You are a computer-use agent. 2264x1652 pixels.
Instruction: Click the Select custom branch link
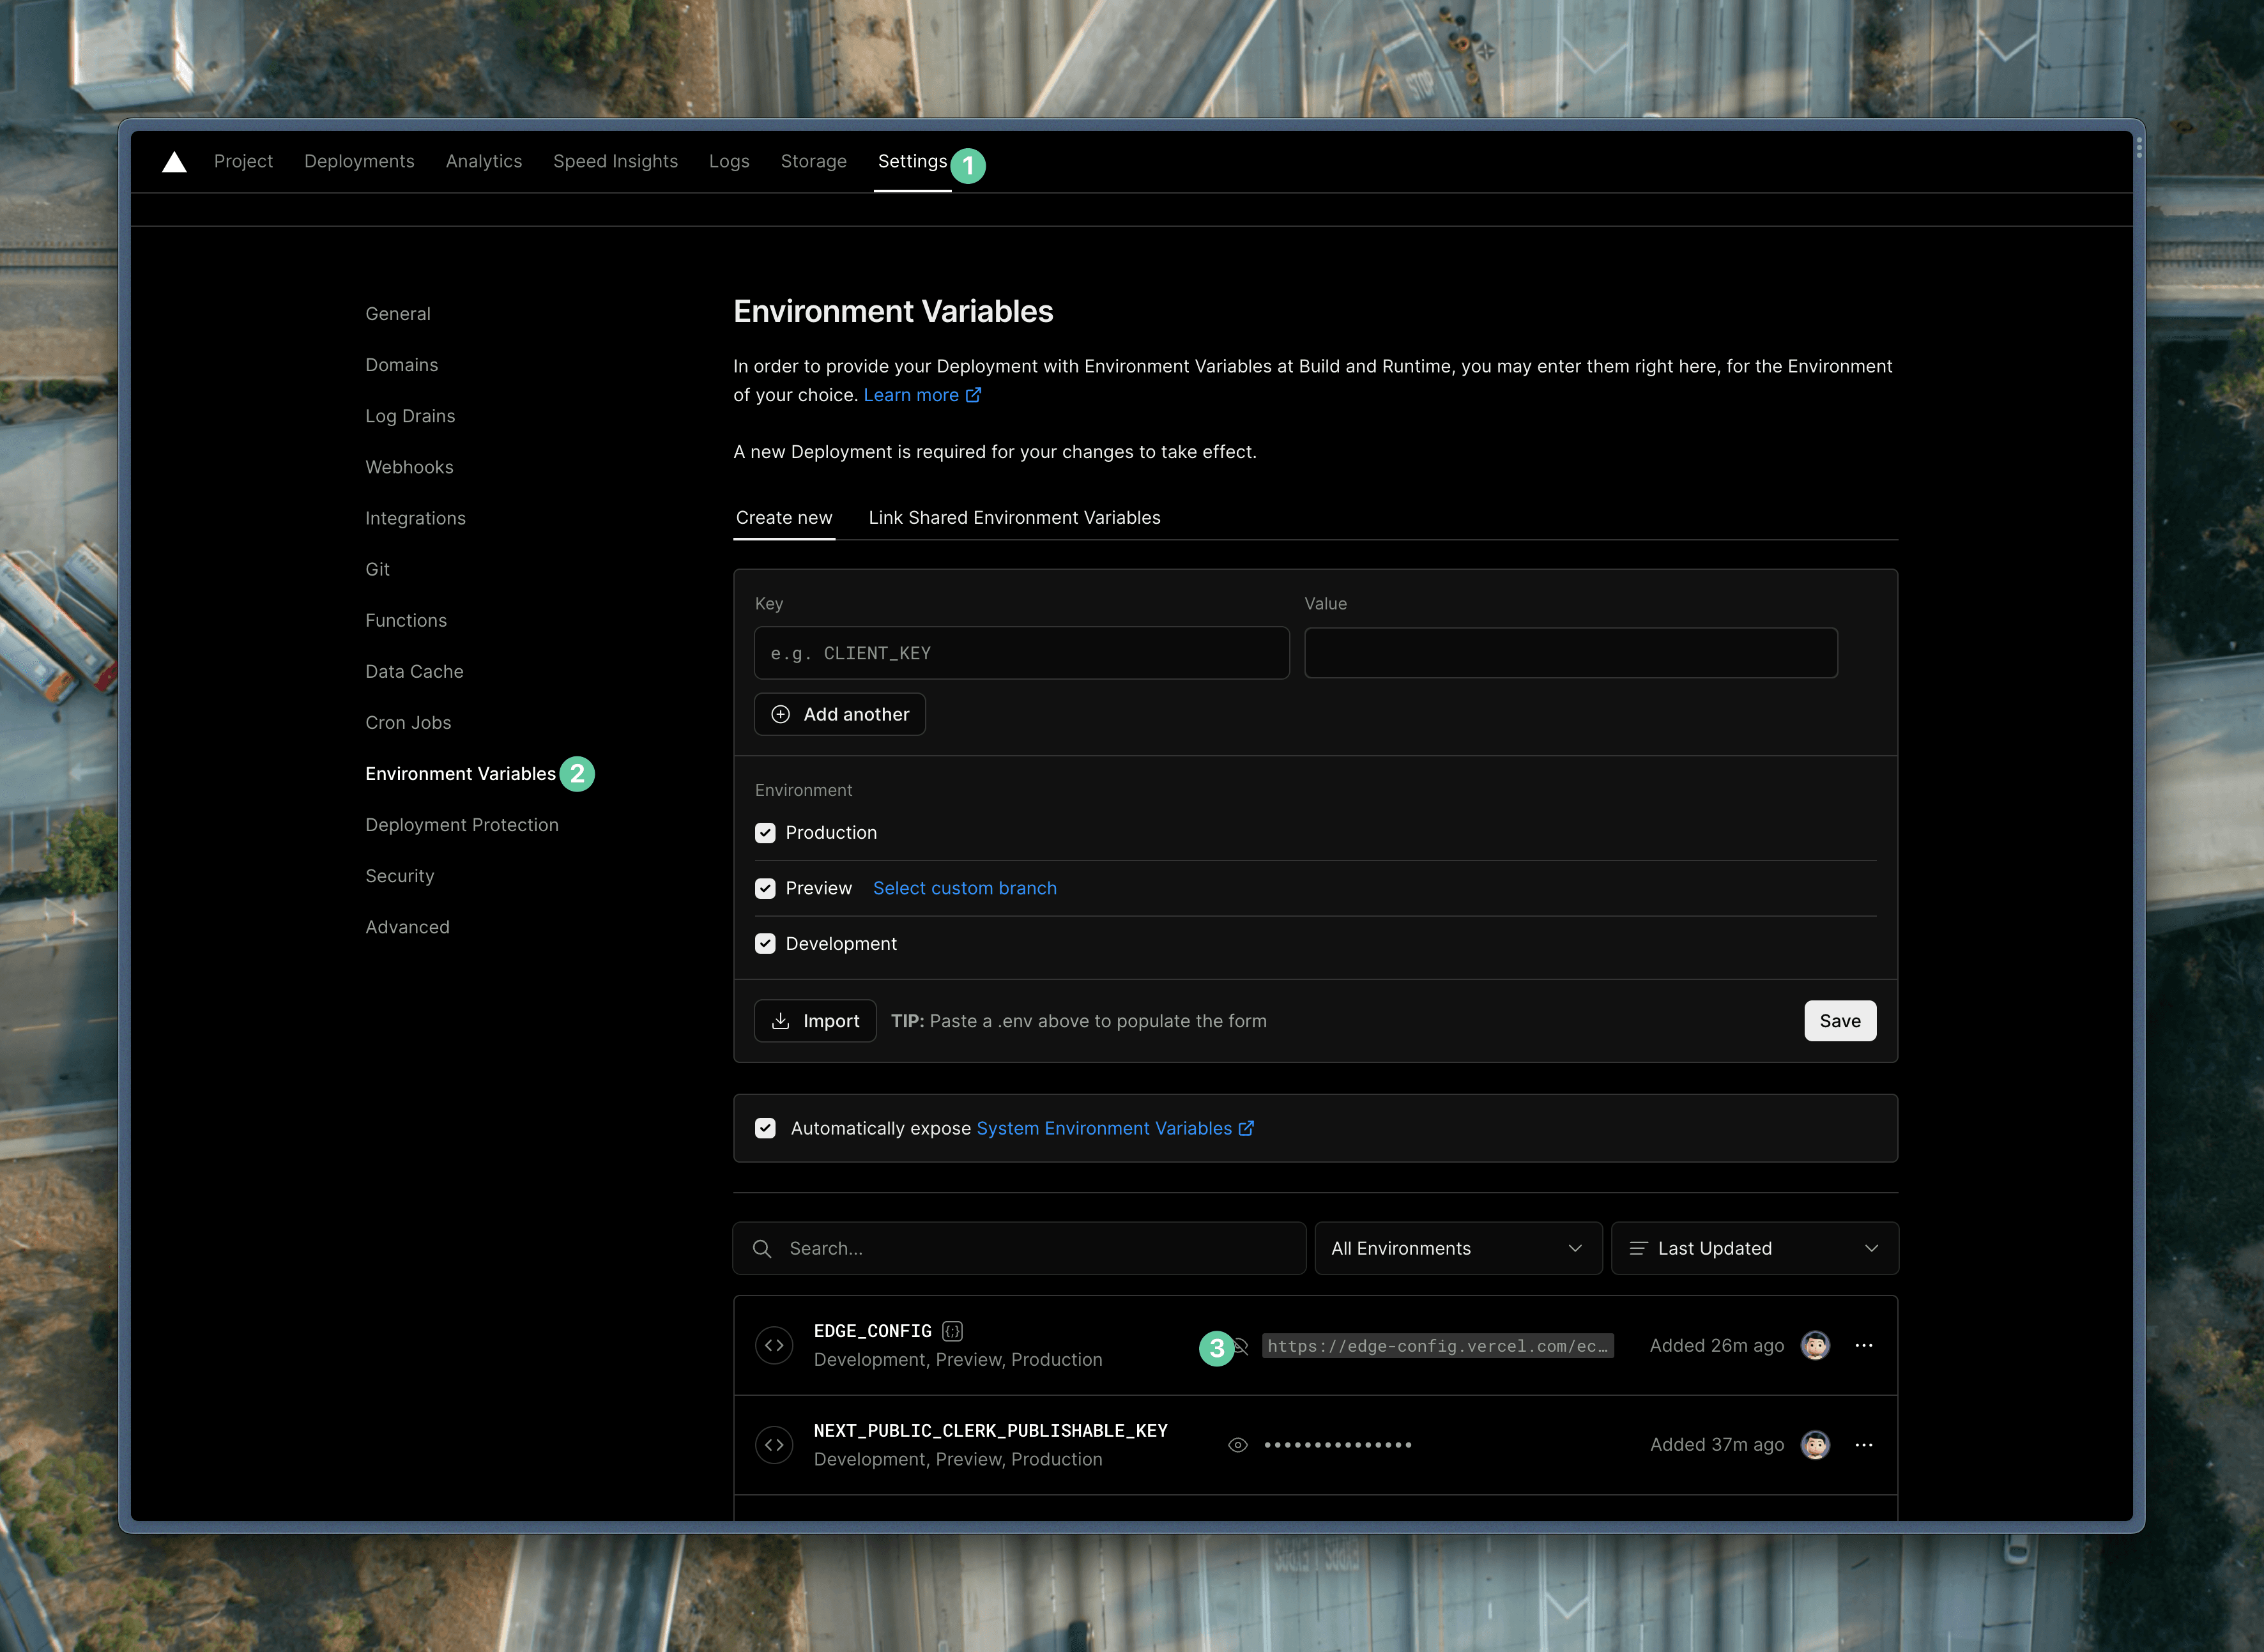click(964, 888)
